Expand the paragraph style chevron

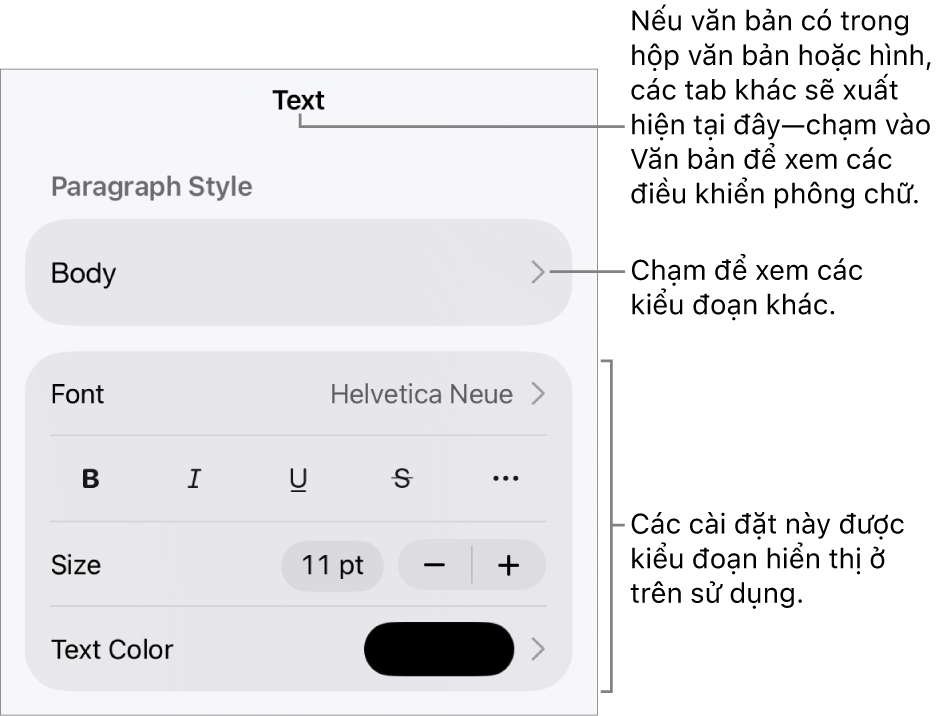pyautogui.click(x=538, y=272)
